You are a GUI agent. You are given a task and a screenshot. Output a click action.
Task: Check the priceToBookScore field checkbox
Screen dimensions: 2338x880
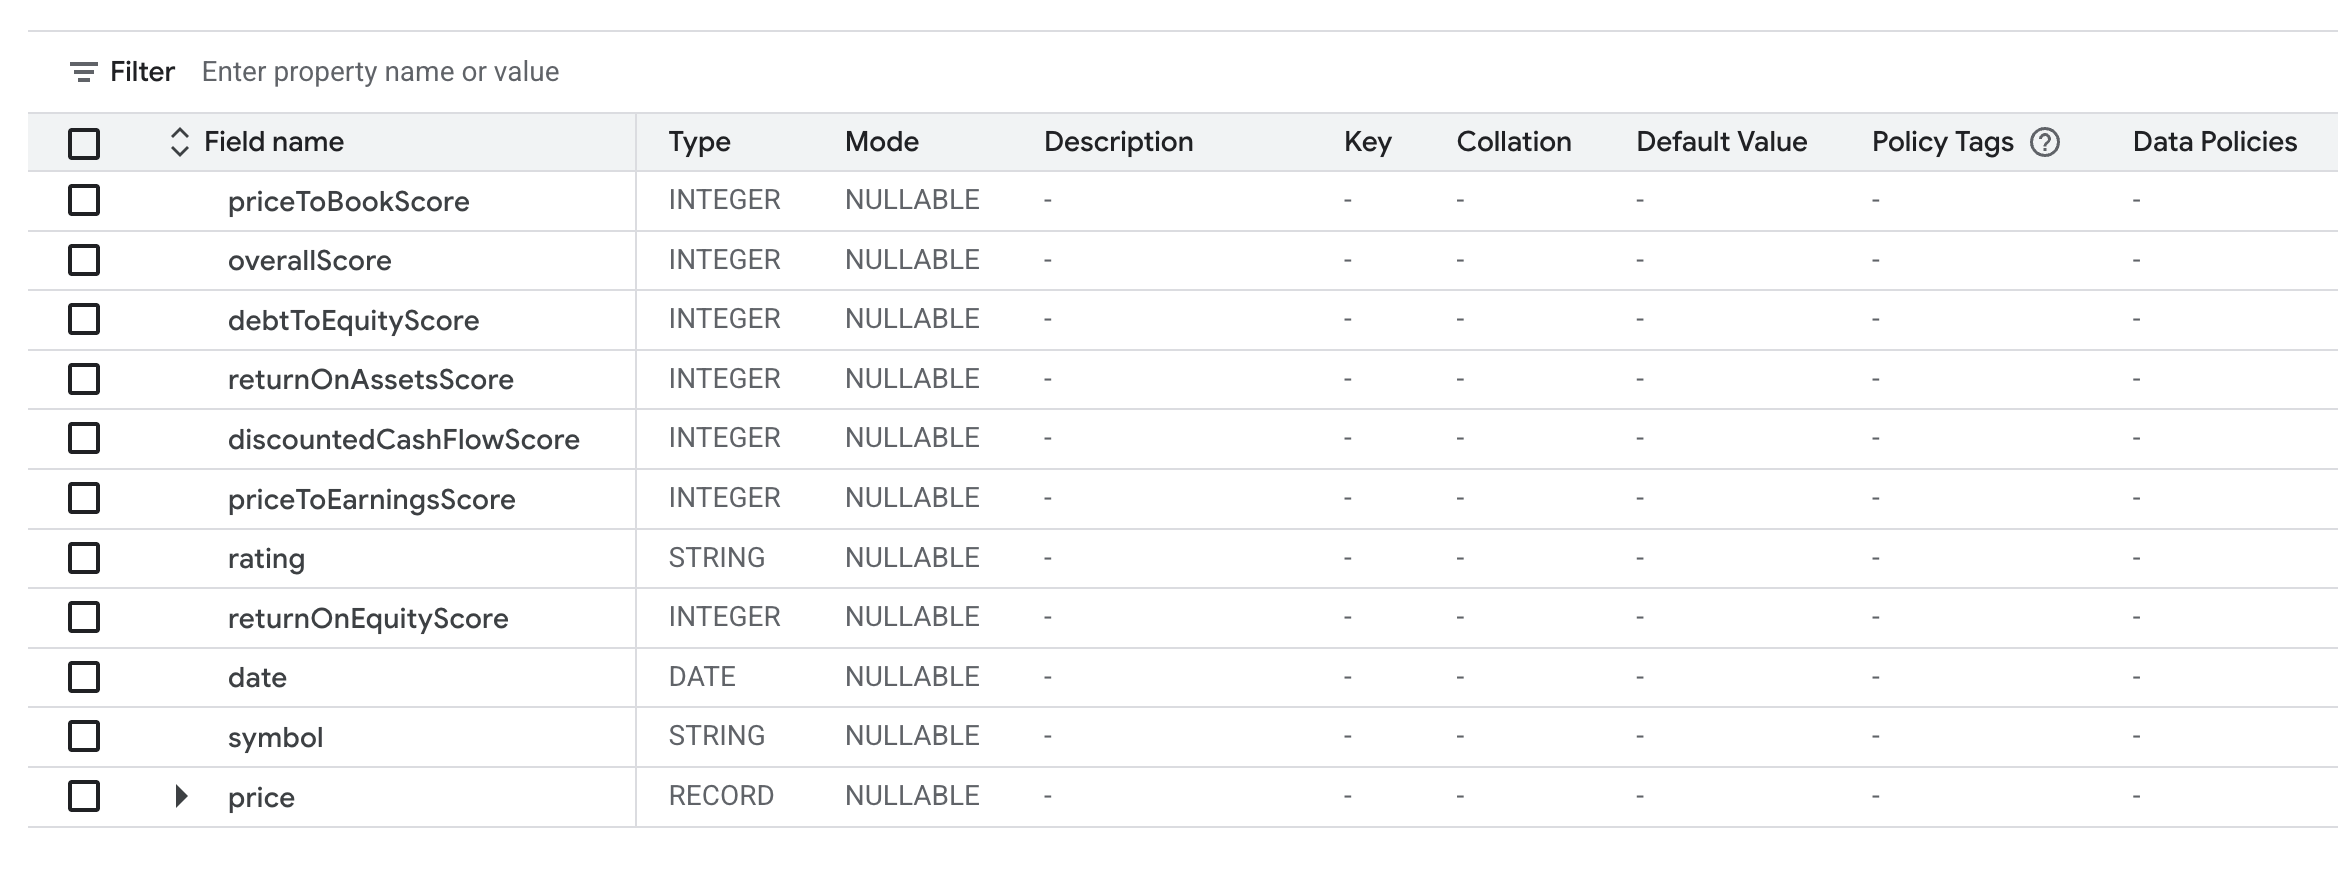point(84,200)
